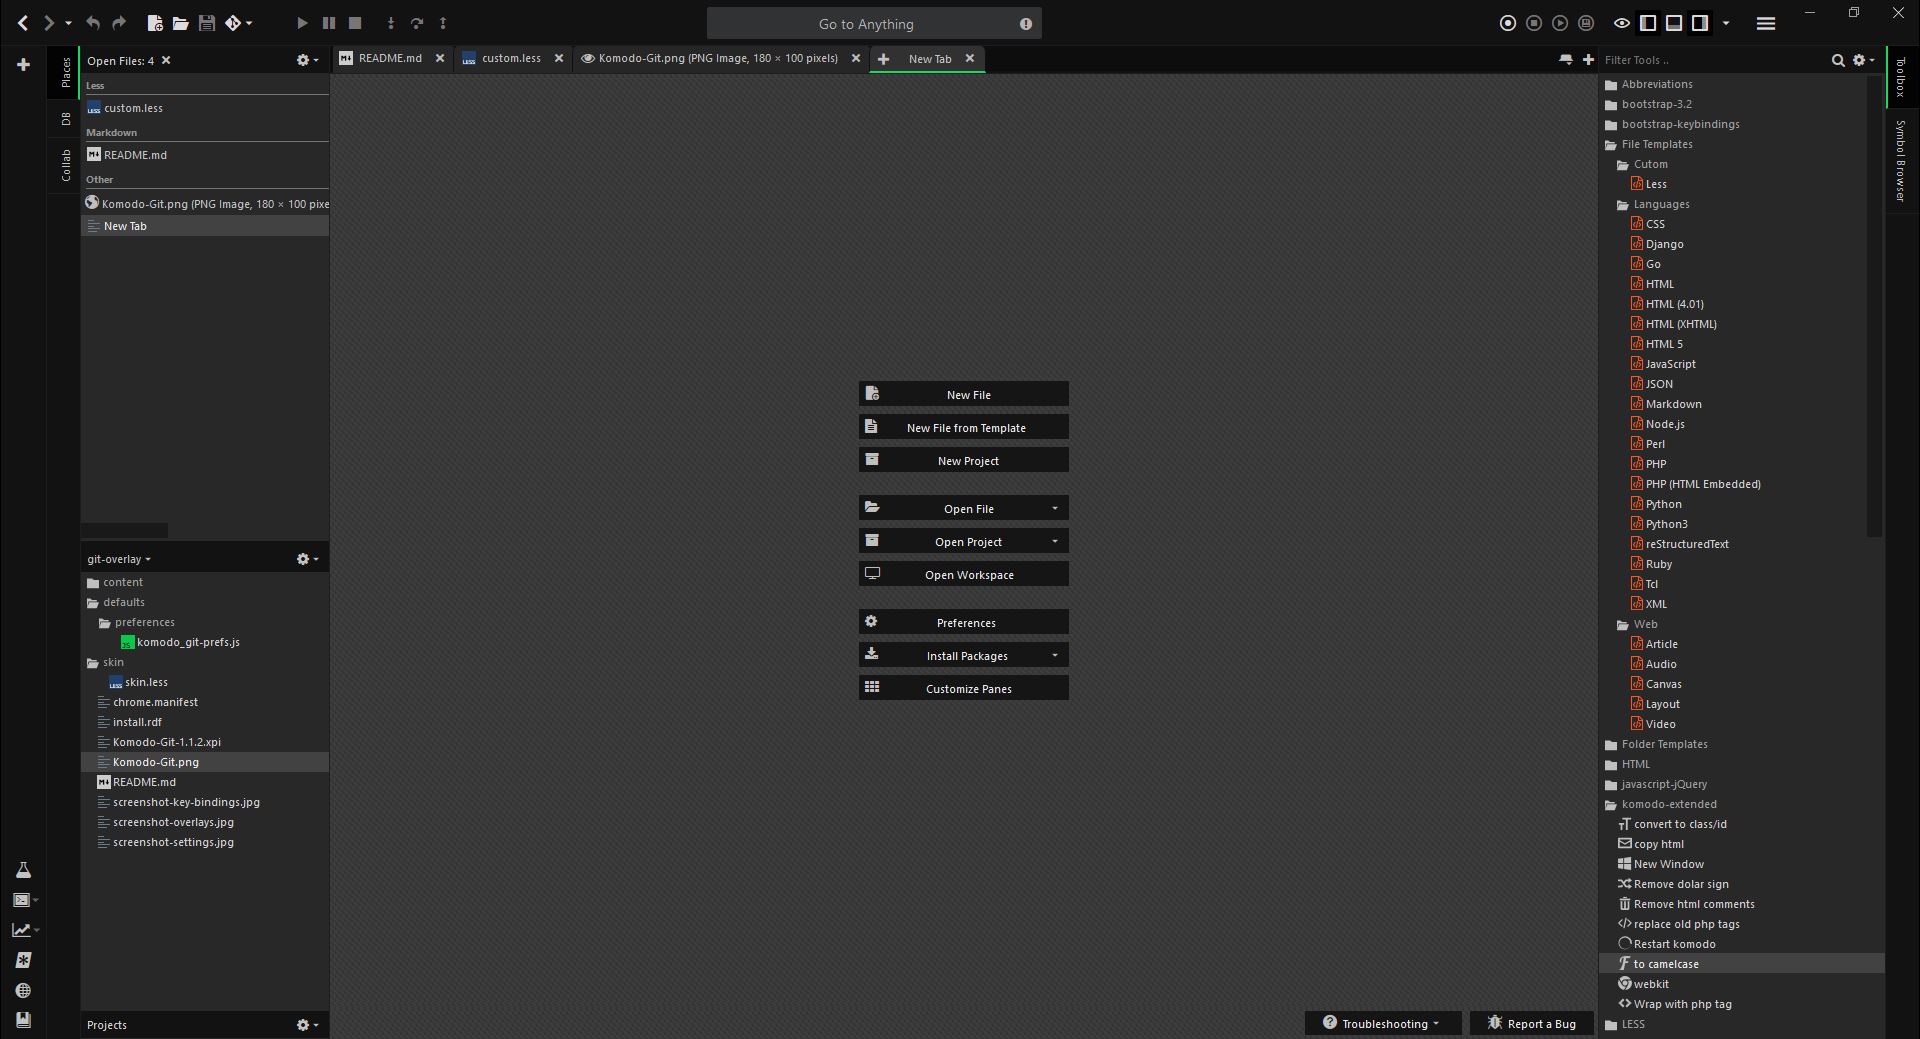Save file with the floppy disk icon

coord(207,22)
